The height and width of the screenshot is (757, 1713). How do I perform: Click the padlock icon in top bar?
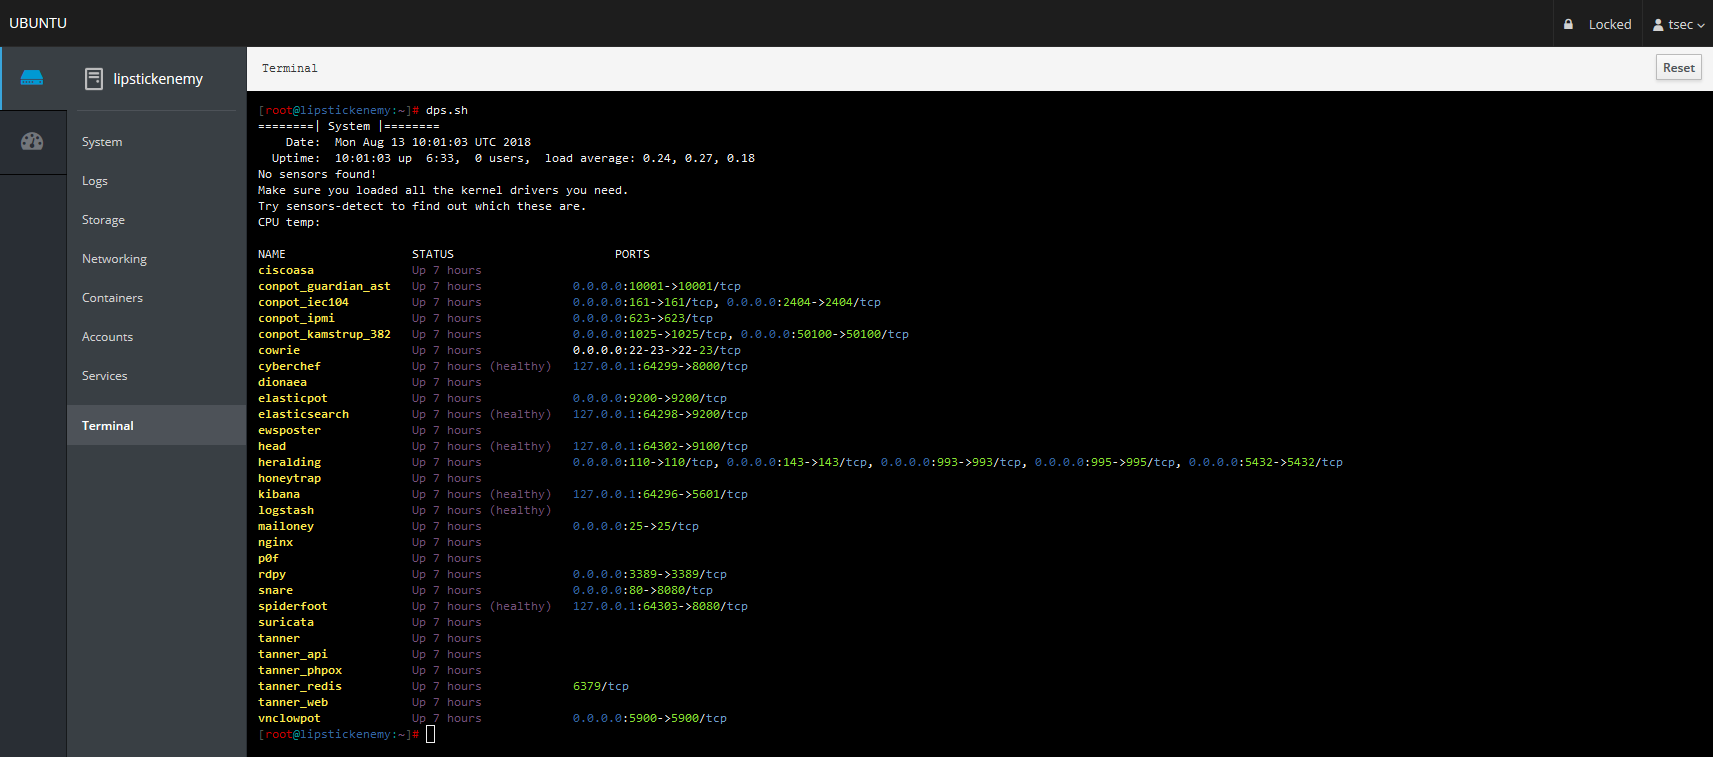click(x=1568, y=24)
